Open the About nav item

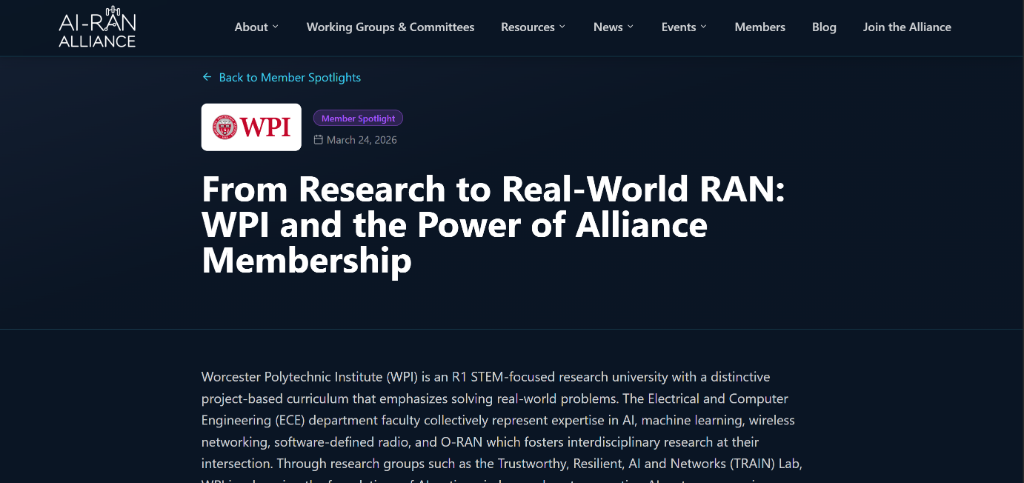(x=251, y=27)
